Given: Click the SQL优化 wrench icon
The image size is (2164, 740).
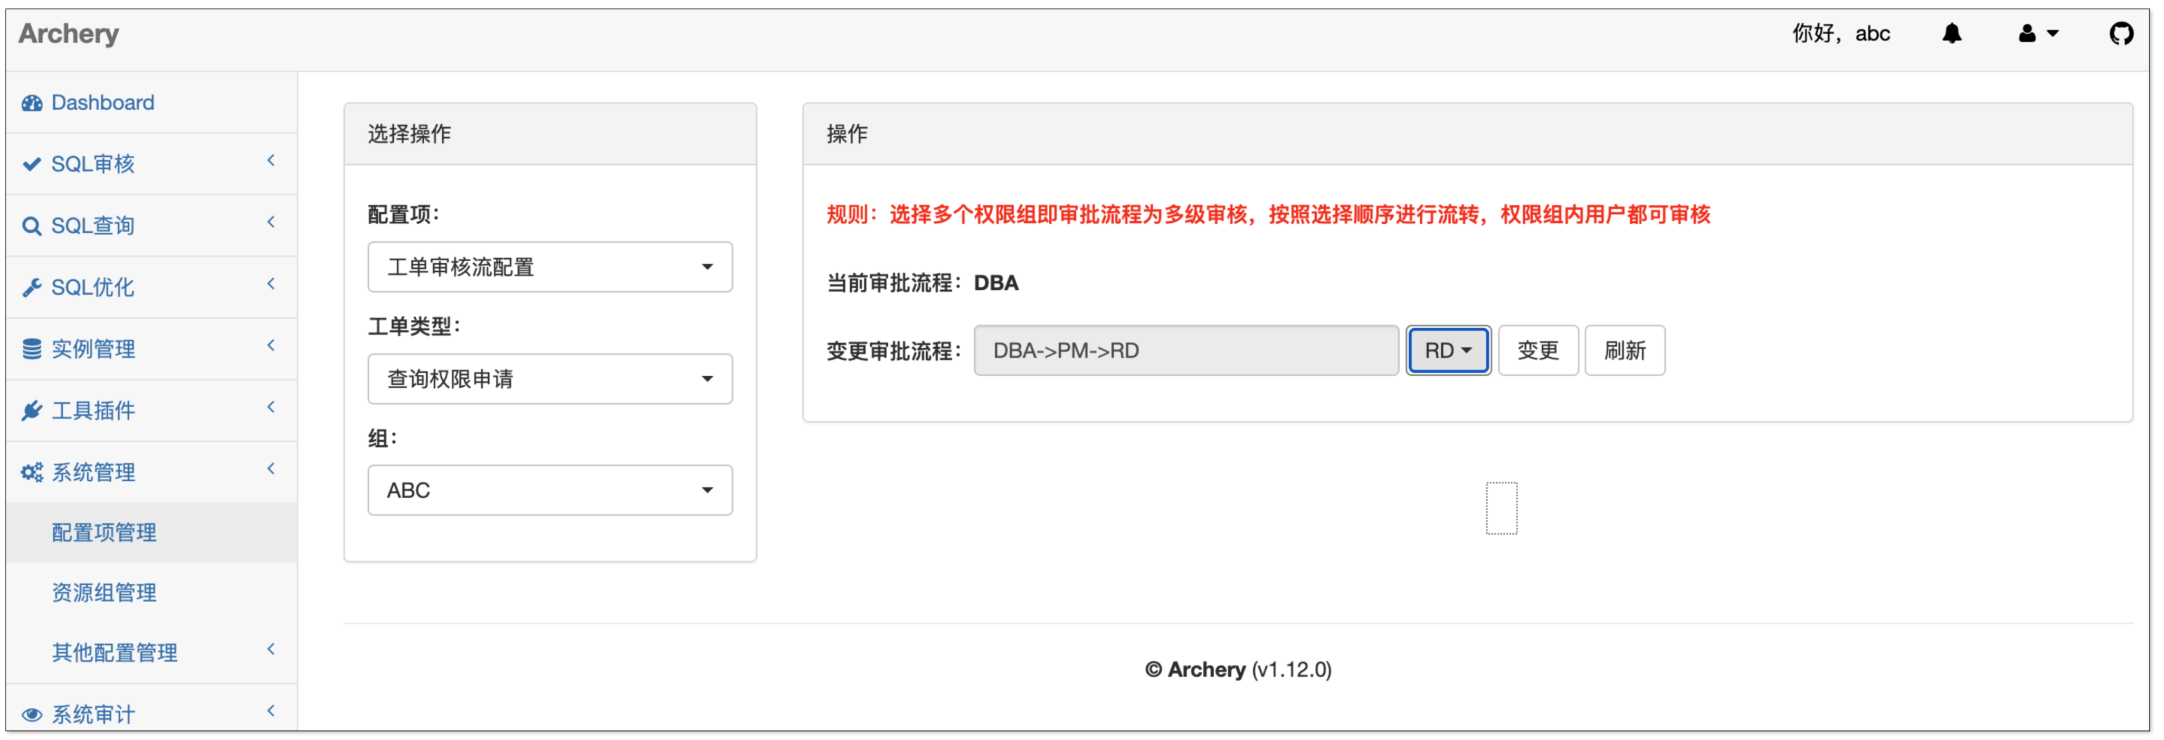Looking at the screenshot, I should (x=32, y=288).
